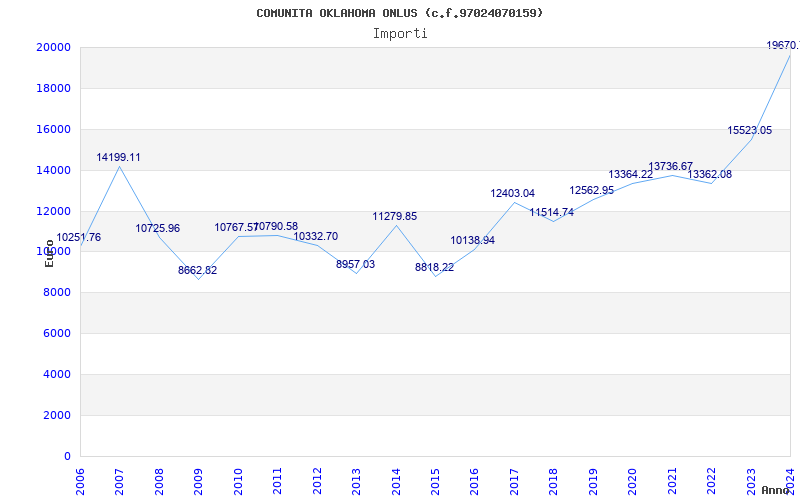Select the 10790.58 data label
800x500 pixels.
(276, 226)
